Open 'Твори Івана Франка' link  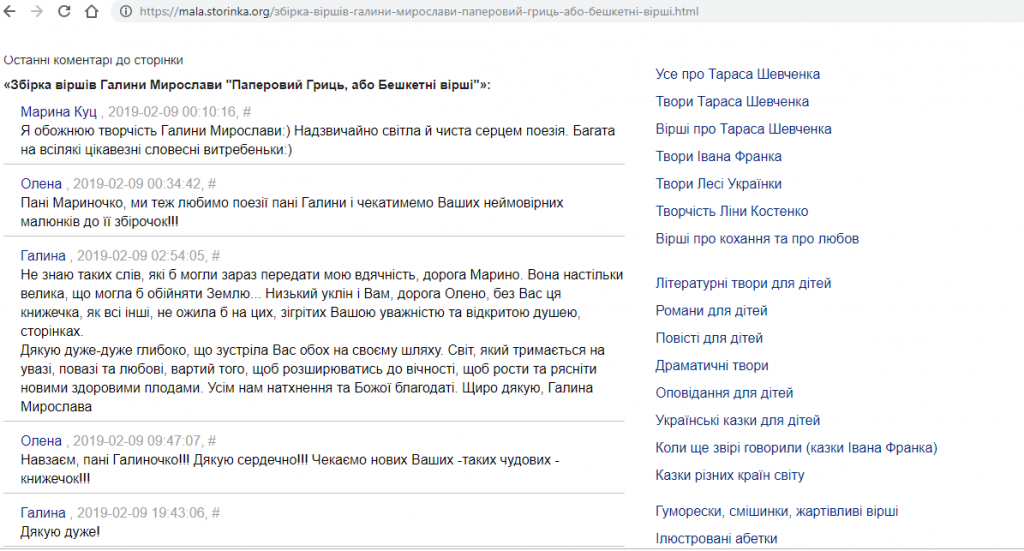tap(718, 156)
